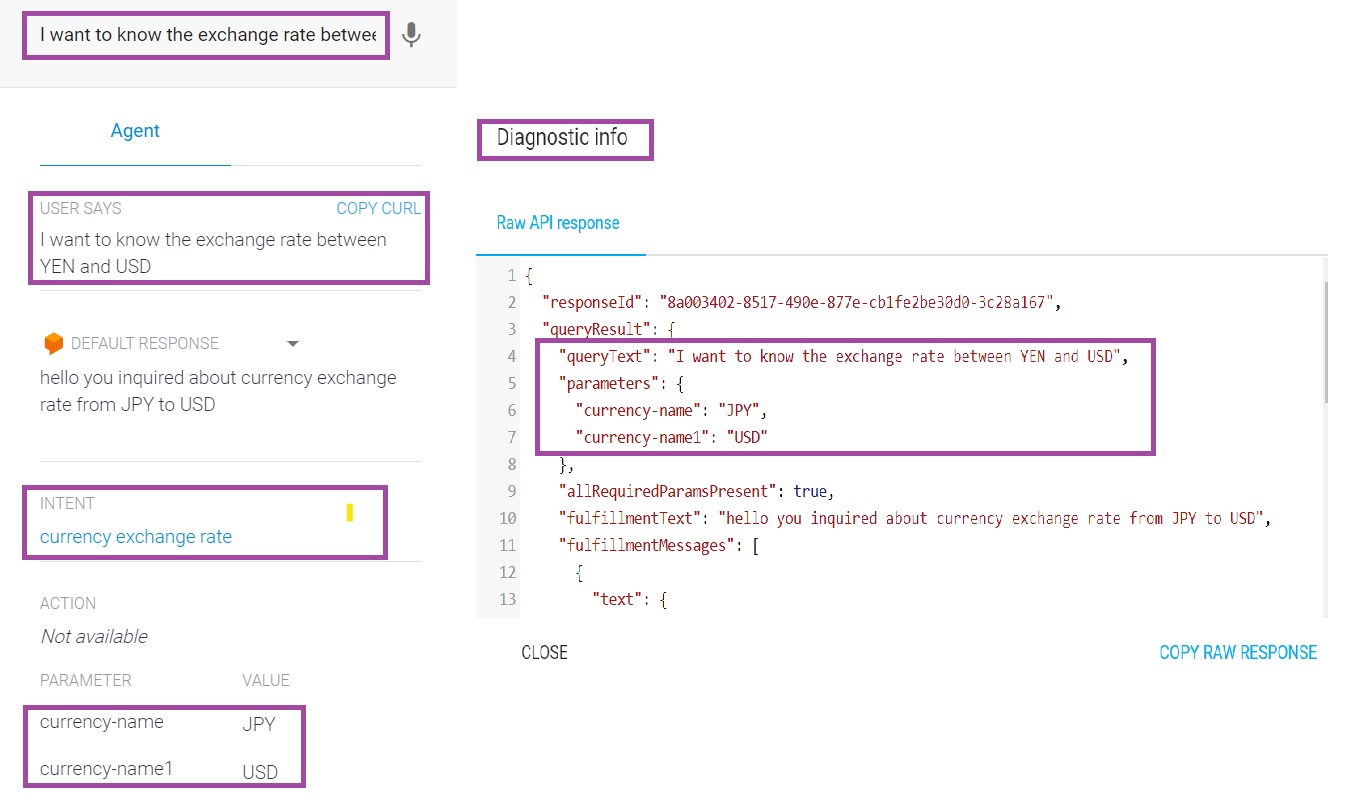1347x808 pixels.
Task: Open the 'currency exchange rate' intent link
Action: pos(136,537)
